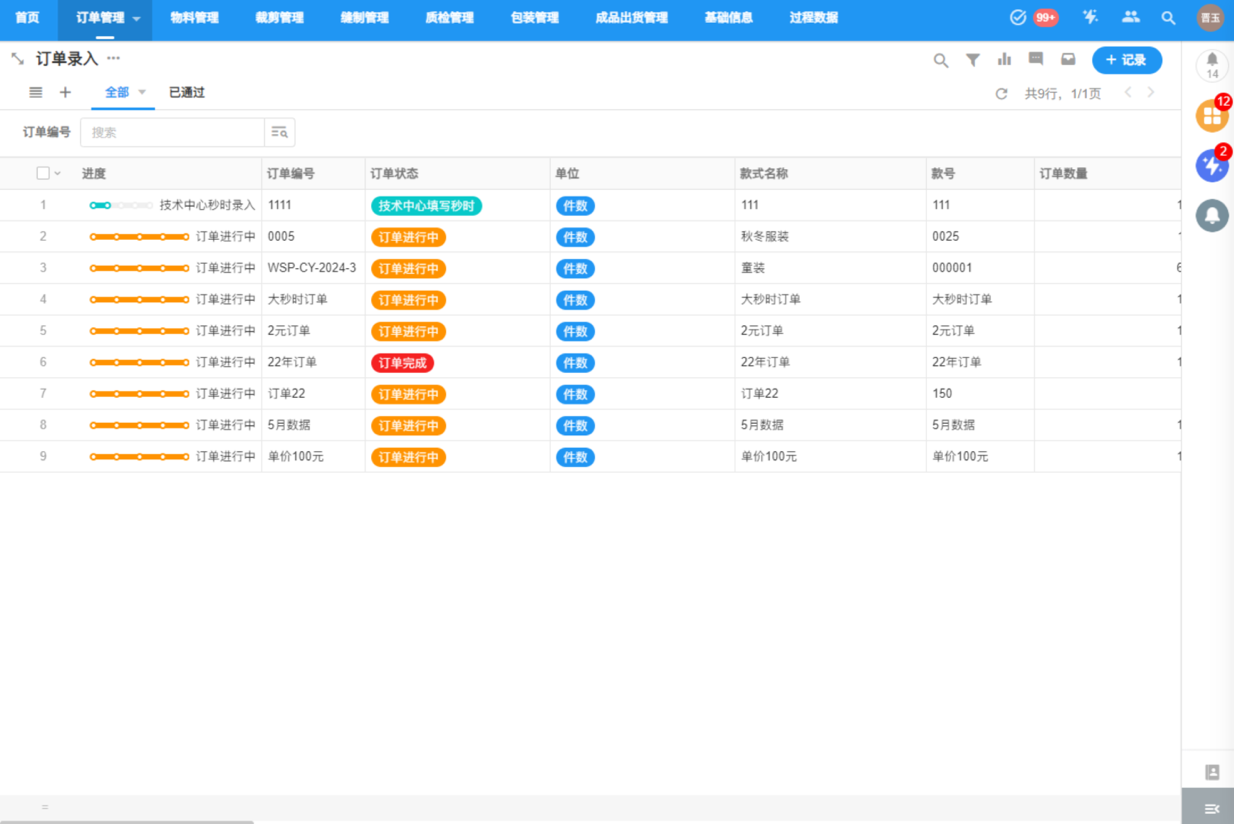1234x824 pixels.
Task: Click the progress bar in row 1
Action: (x=120, y=205)
